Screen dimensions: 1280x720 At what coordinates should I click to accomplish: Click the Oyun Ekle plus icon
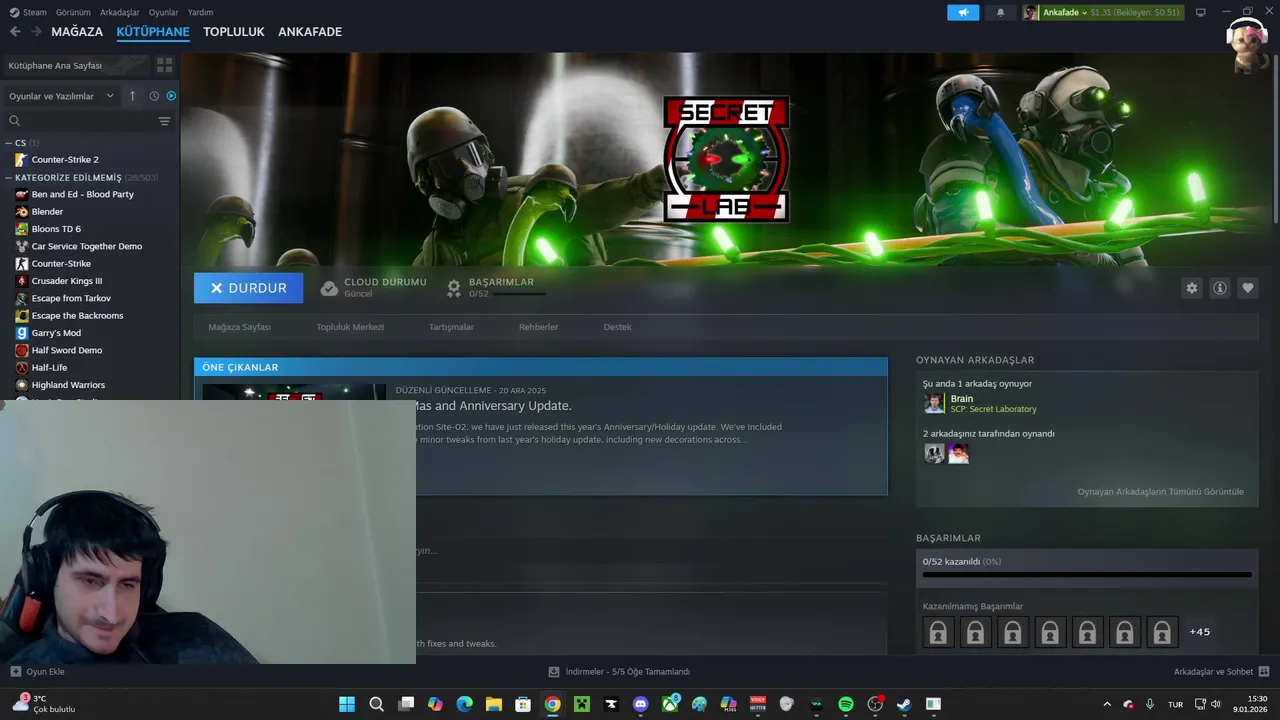pyautogui.click(x=15, y=672)
